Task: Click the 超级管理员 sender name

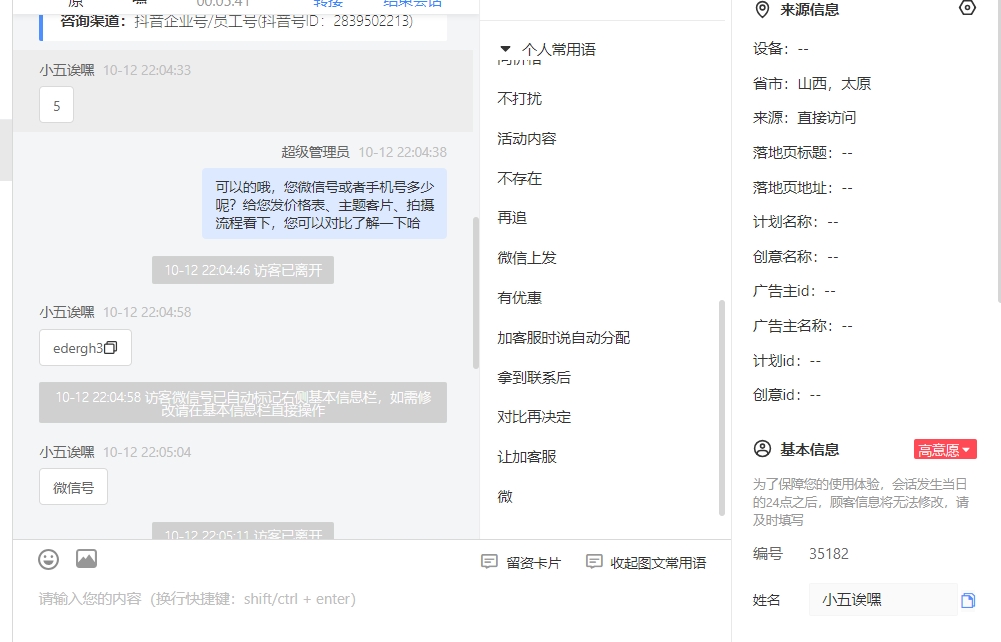Action: tap(315, 152)
